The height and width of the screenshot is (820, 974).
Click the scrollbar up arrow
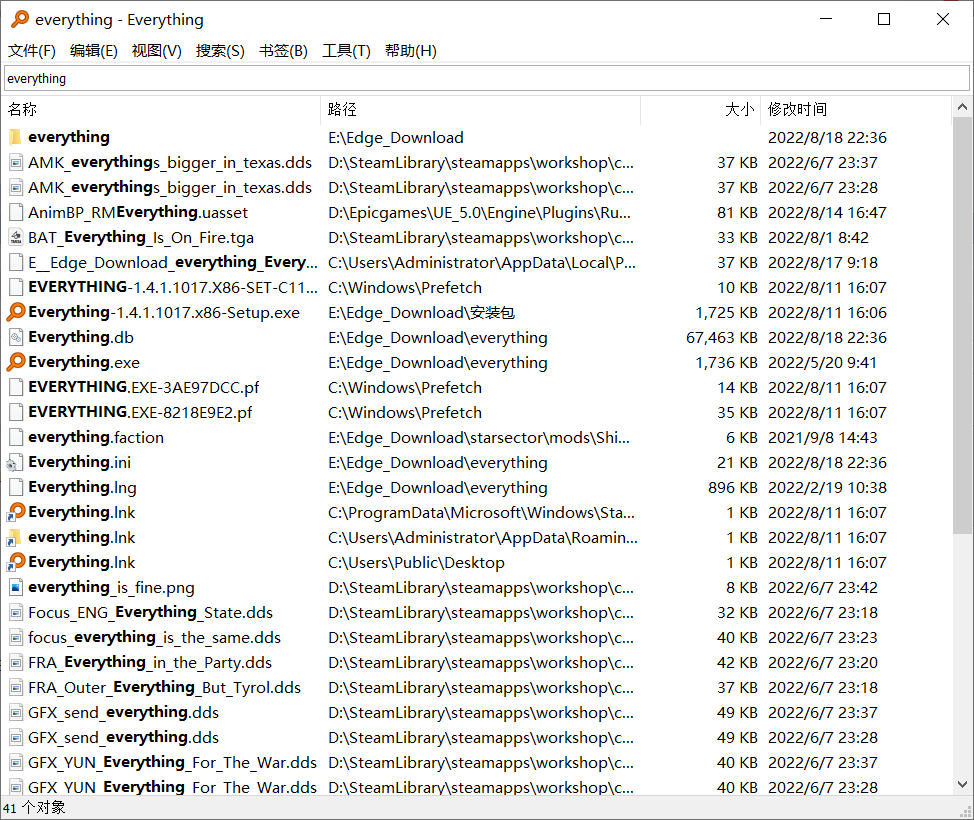point(962,107)
